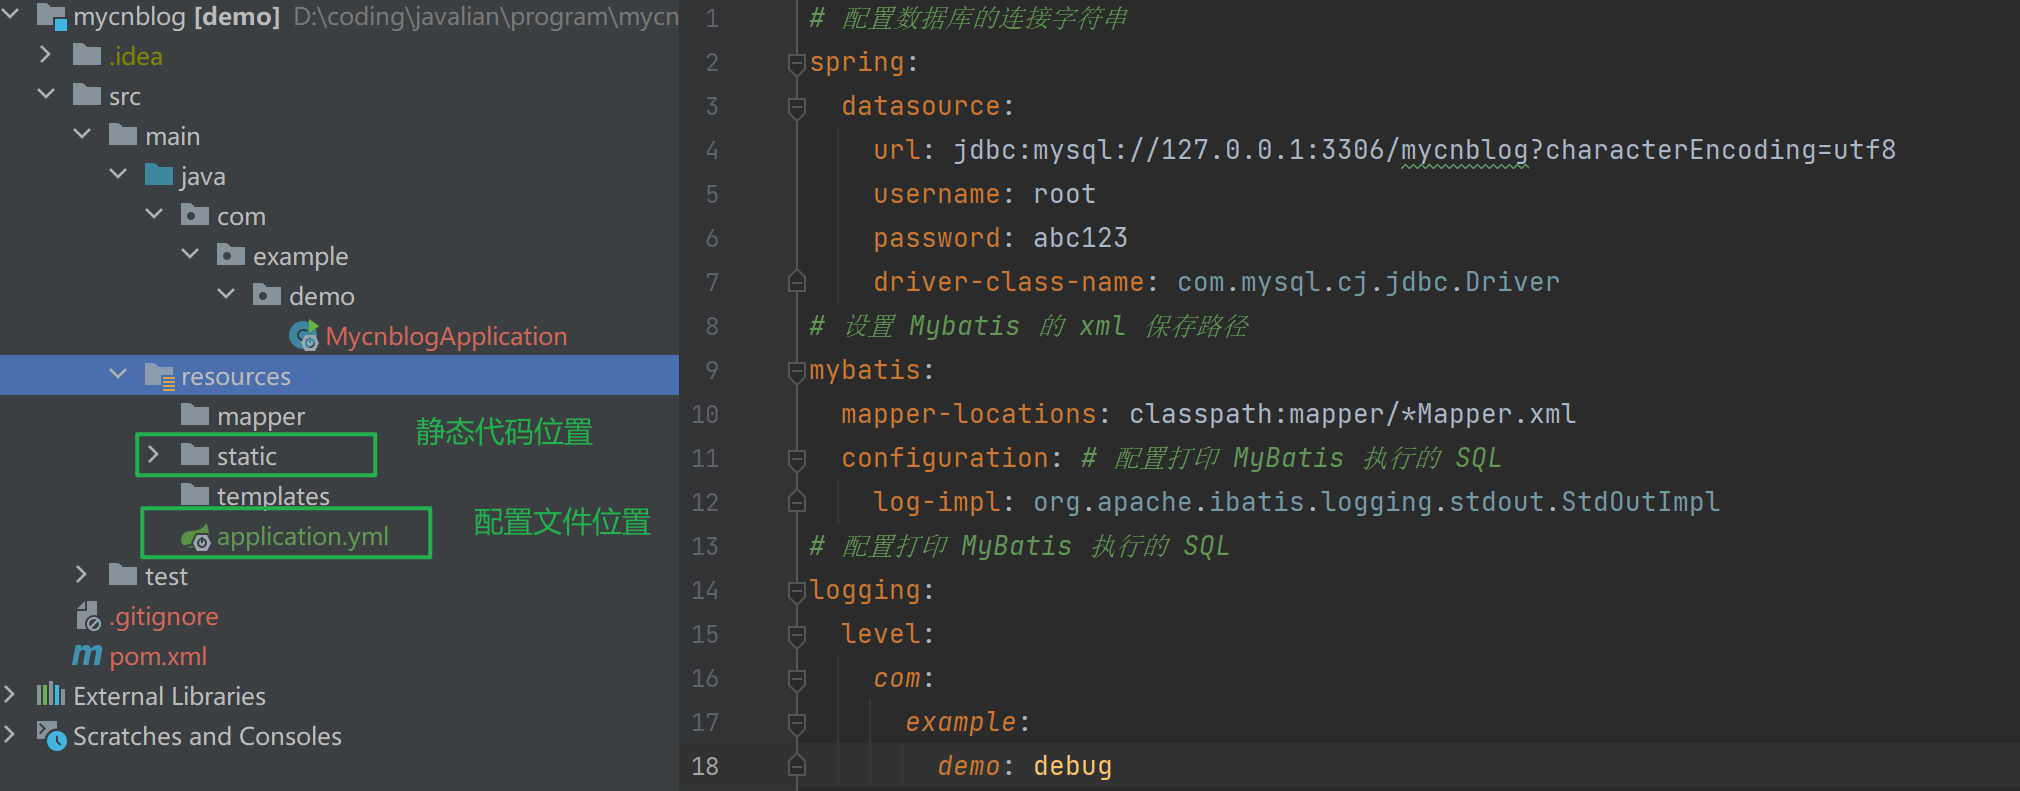Click the password value abc123
The height and width of the screenshot is (791, 2020).
tap(1080, 238)
